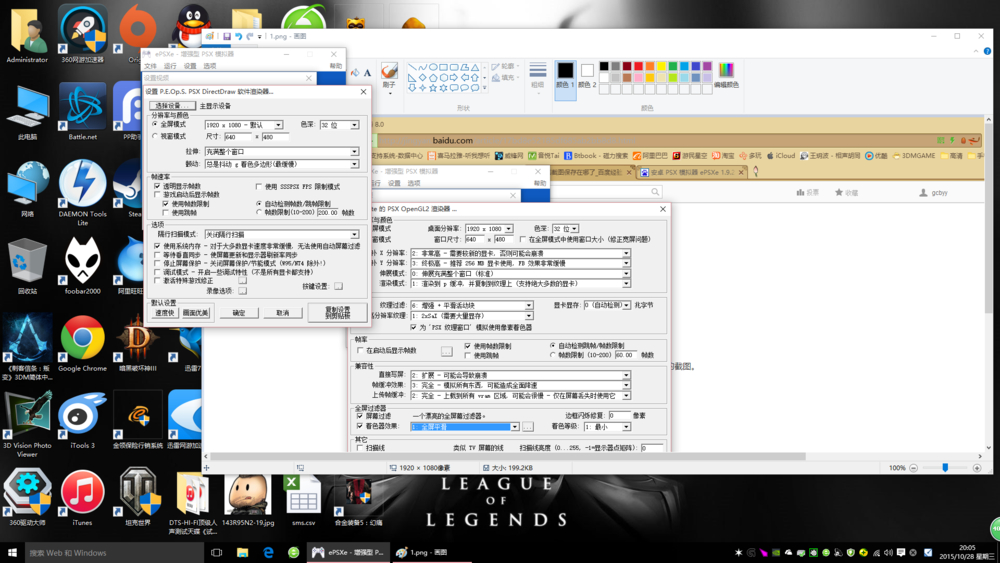Open the ePSXe 文件 menu
Image resolution: width=1000 pixels, height=563 pixels.
[150, 66]
